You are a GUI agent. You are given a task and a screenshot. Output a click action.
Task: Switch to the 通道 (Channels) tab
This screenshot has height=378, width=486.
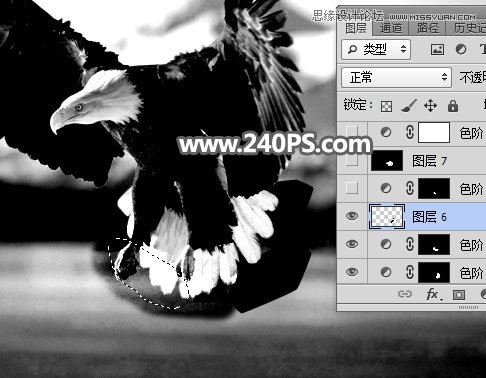(391, 28)
